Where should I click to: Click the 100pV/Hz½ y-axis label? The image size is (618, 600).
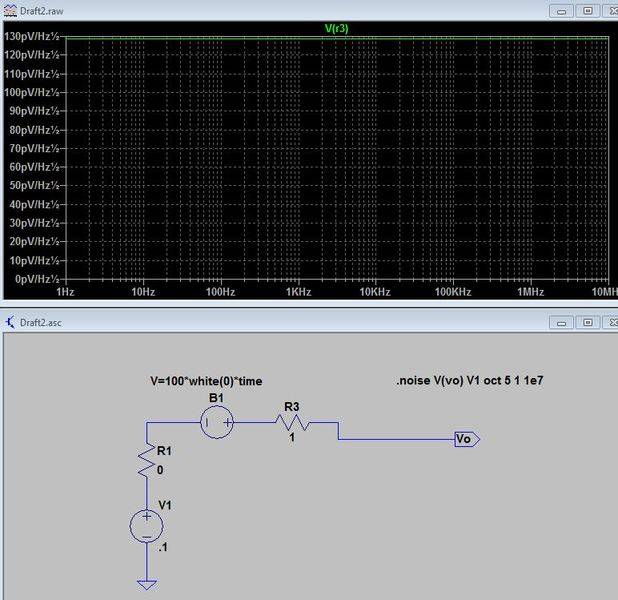[32, 92]
